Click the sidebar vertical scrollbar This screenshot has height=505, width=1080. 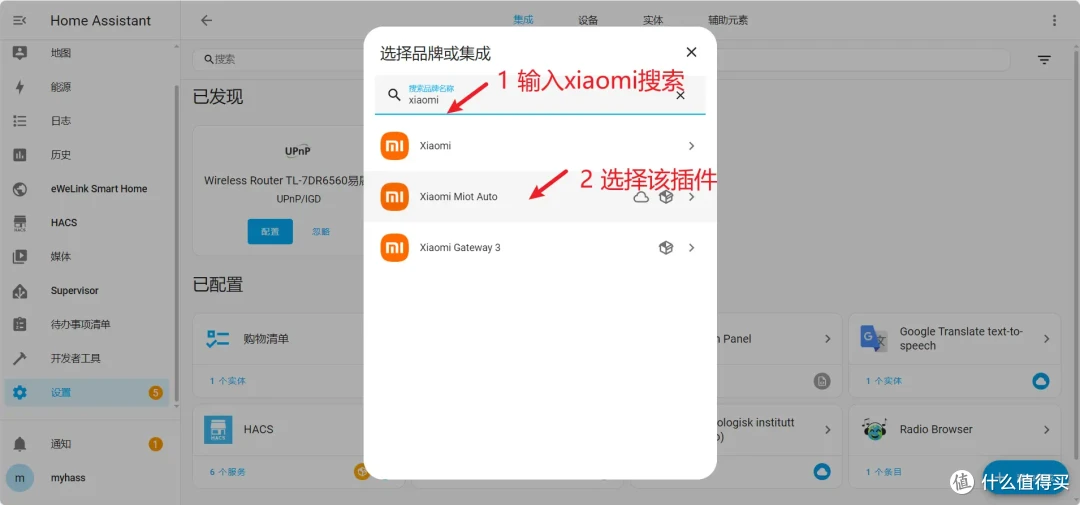(176, 241)
